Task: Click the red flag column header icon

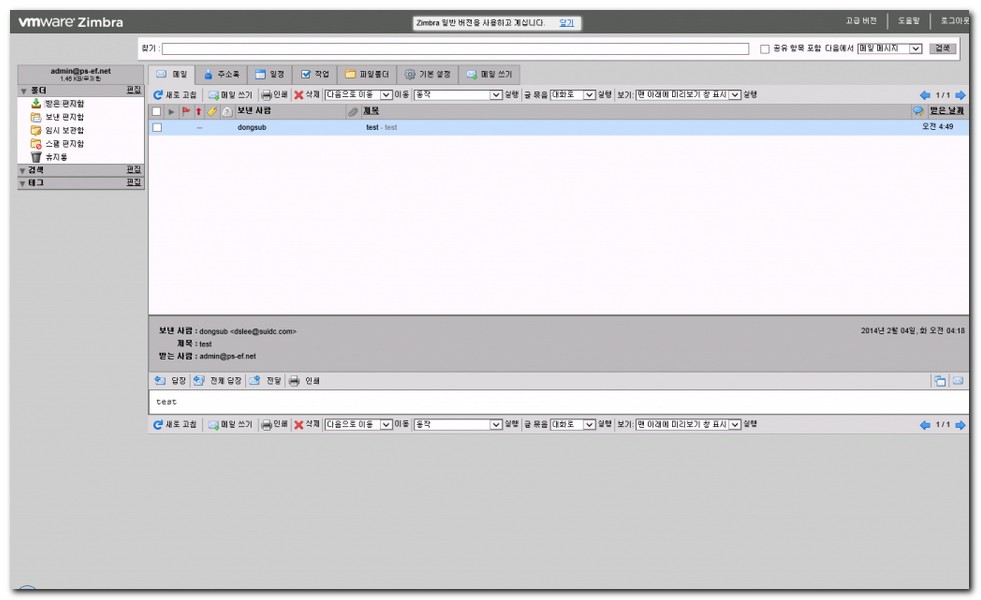Action: point(185,112)
